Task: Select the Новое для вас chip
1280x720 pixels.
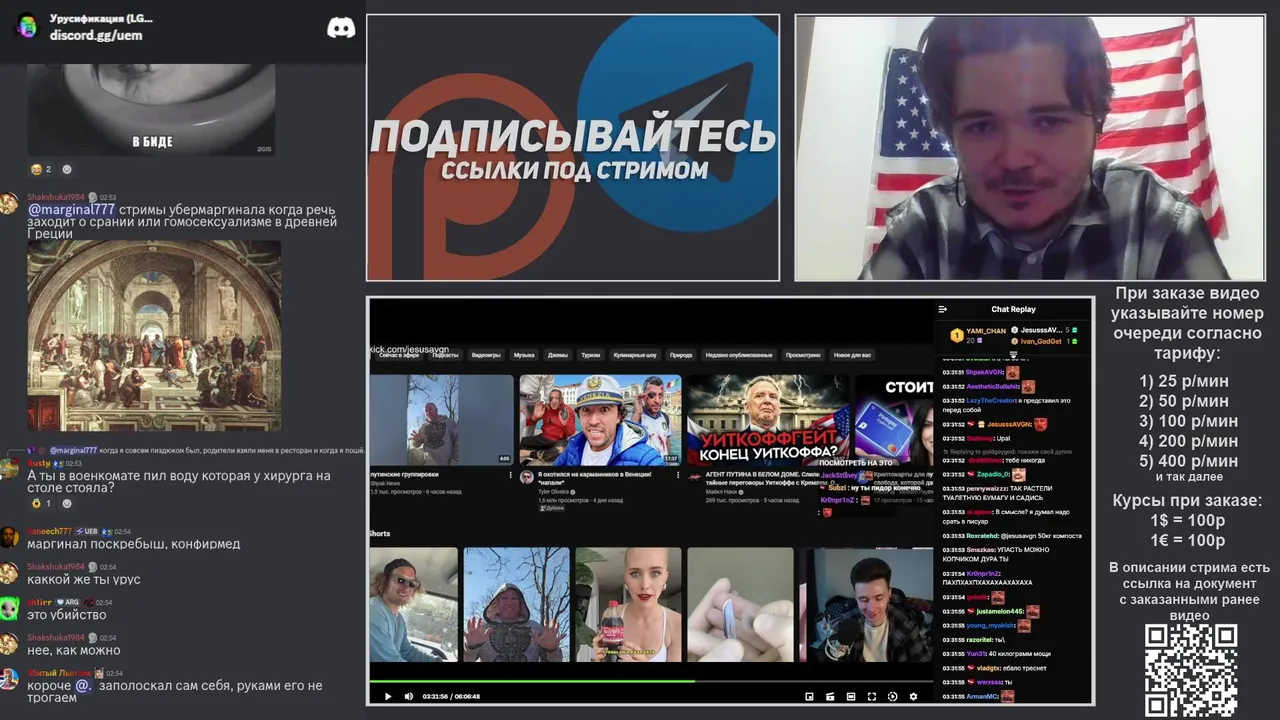Action: [853, 355]
